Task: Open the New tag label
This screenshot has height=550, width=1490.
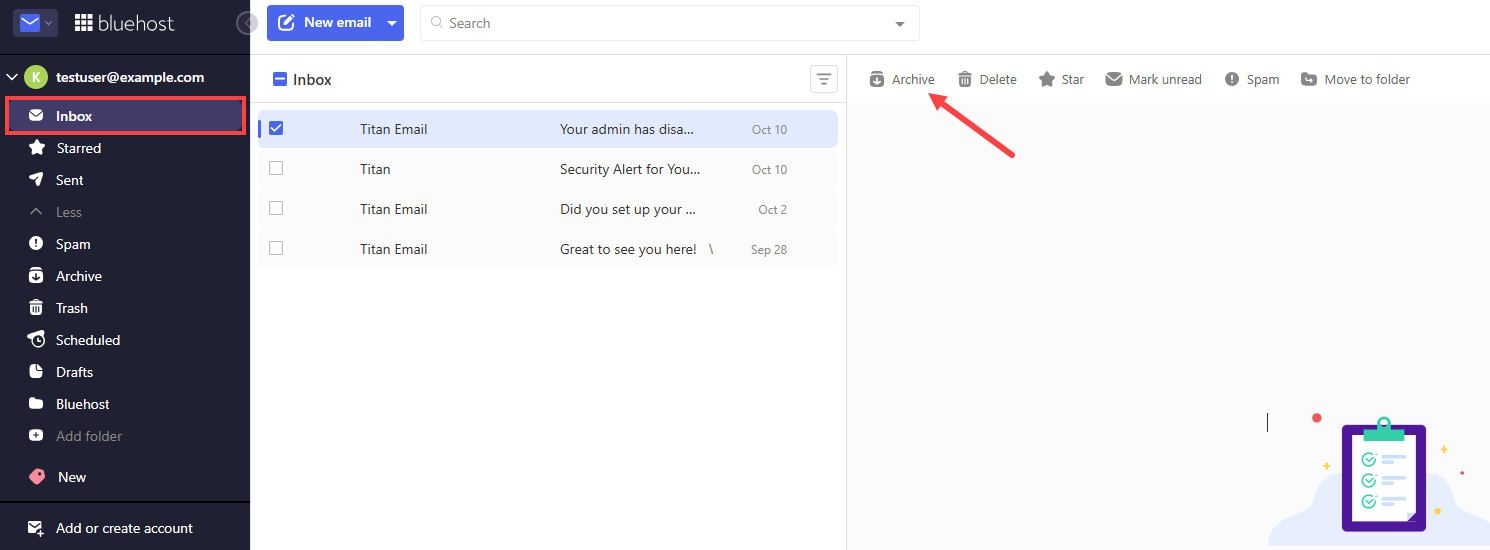Action: (x=72, y=477)
